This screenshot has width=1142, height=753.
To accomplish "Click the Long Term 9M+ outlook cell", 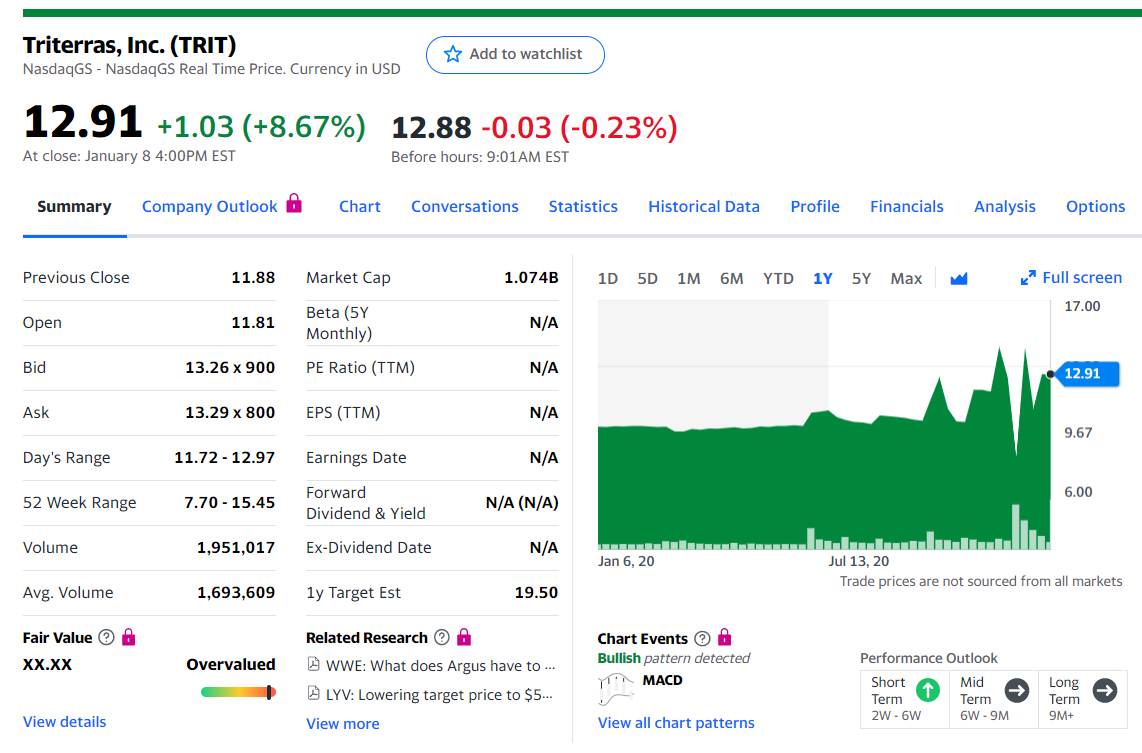I will 1083,699.
